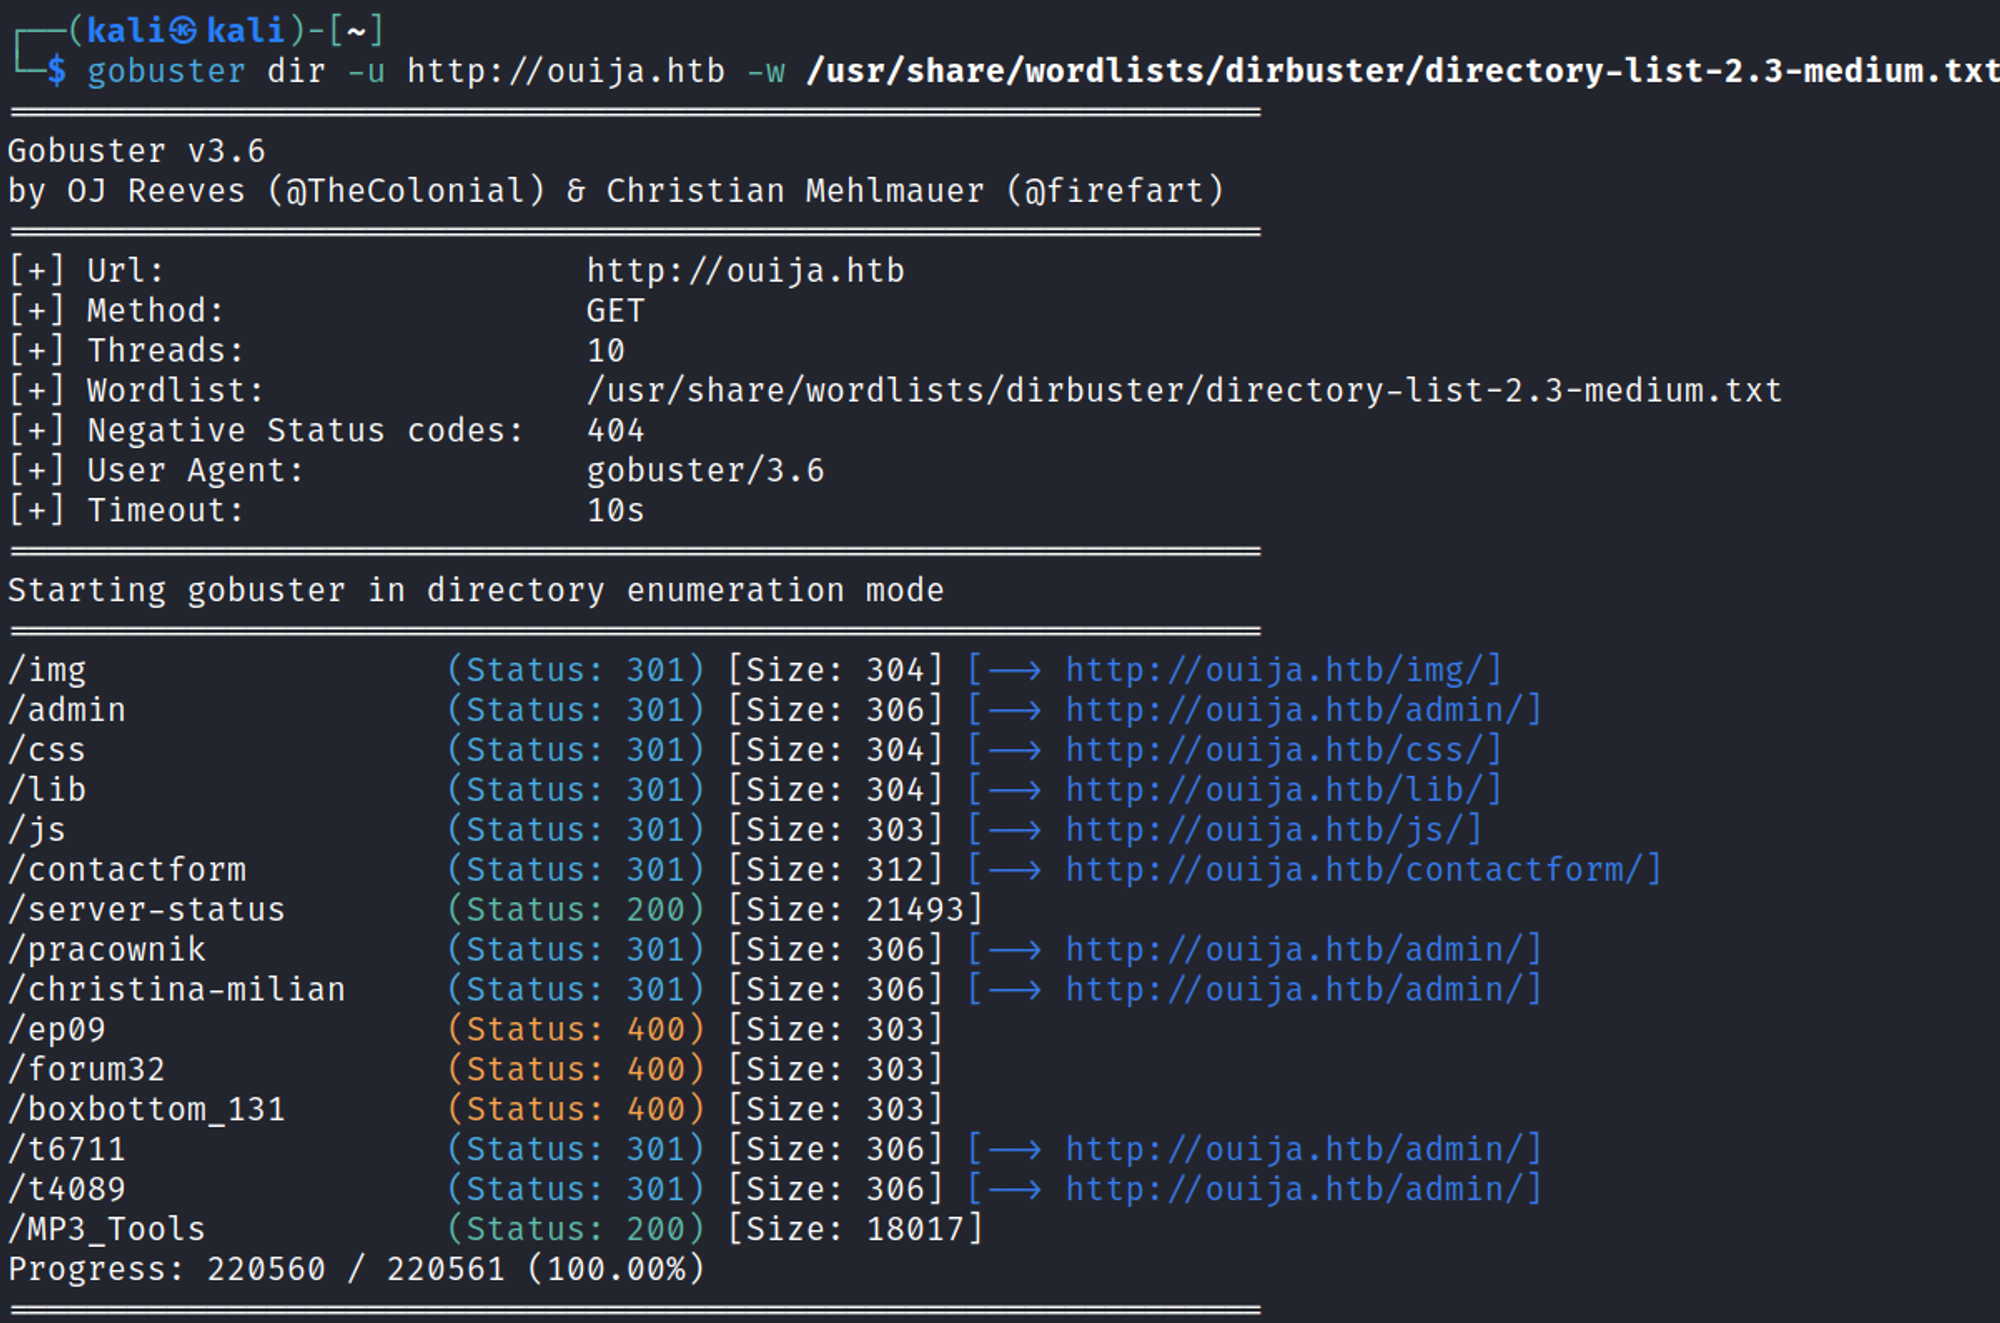The height and width of the screenshot is (1323, 2000).
Task: Click the Status 400 text for /ep09
Action: pyautogui.click(x=576, y=1029)
